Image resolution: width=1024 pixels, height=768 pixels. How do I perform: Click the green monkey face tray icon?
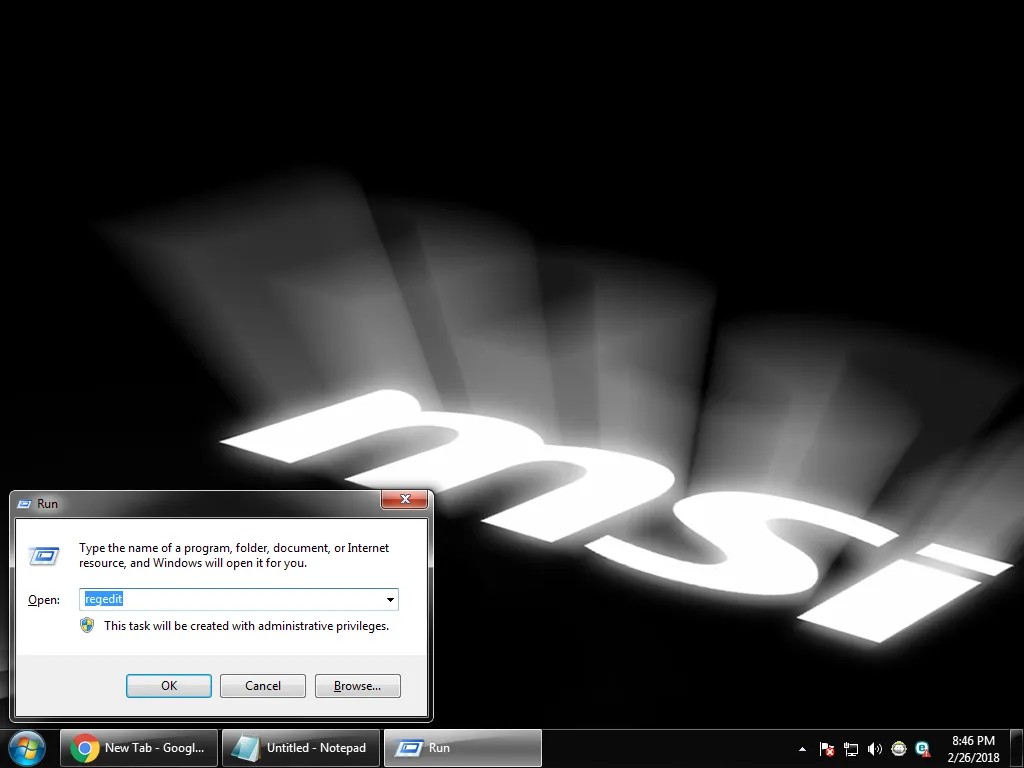point(899,748)
